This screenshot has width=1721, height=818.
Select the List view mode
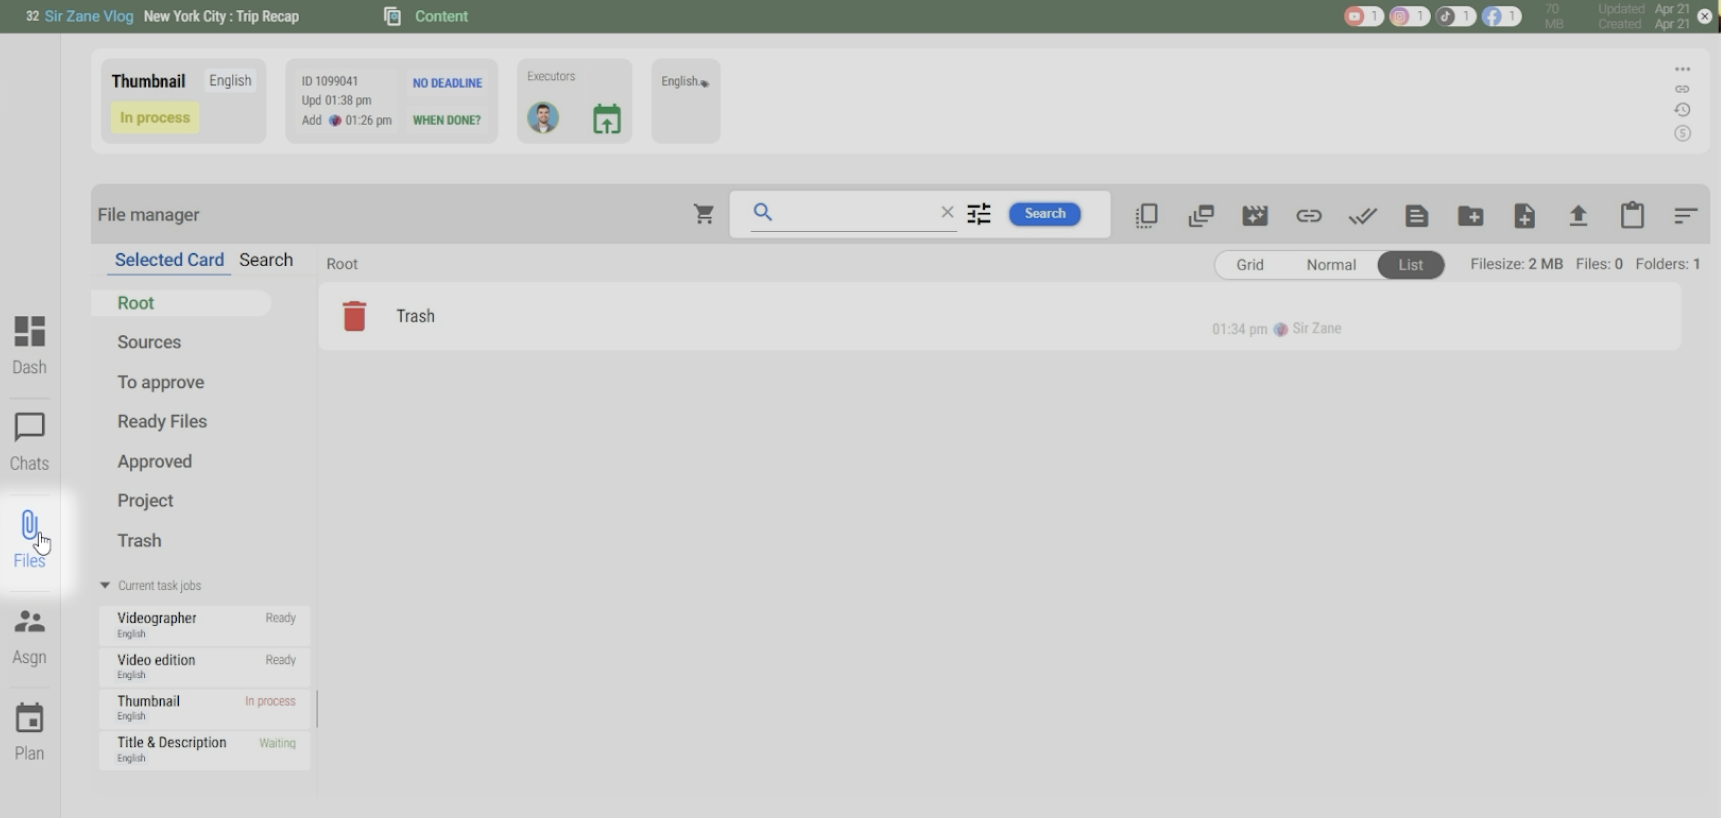click(x=1410, y=265)
